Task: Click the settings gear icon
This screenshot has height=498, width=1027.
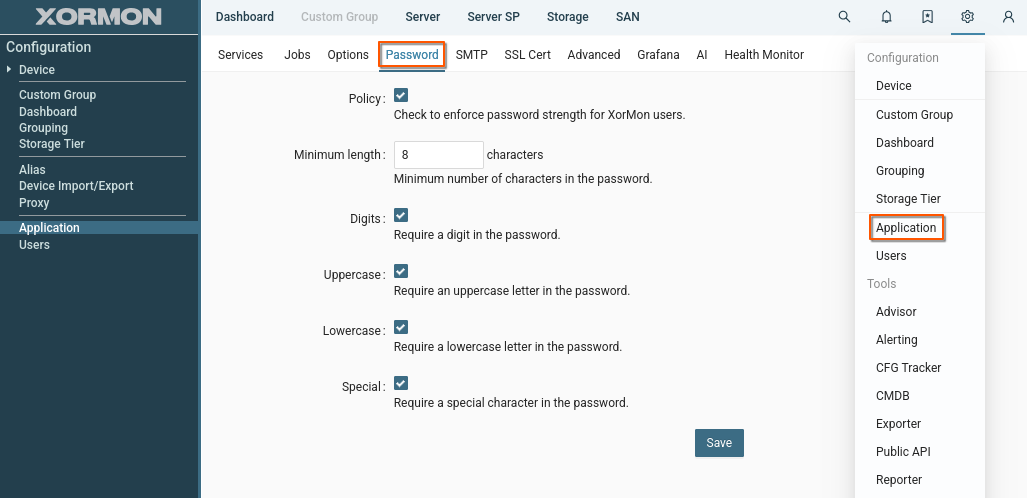Action: (967, 17)
